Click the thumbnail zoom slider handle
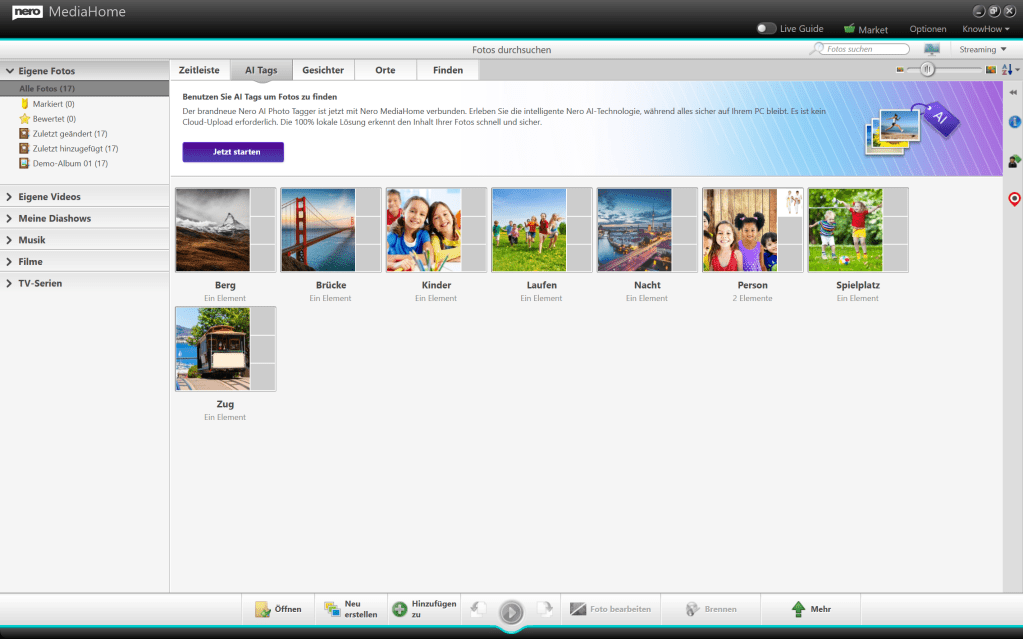The height and width of the screenshot is (639, 1023). pos(928,69)
